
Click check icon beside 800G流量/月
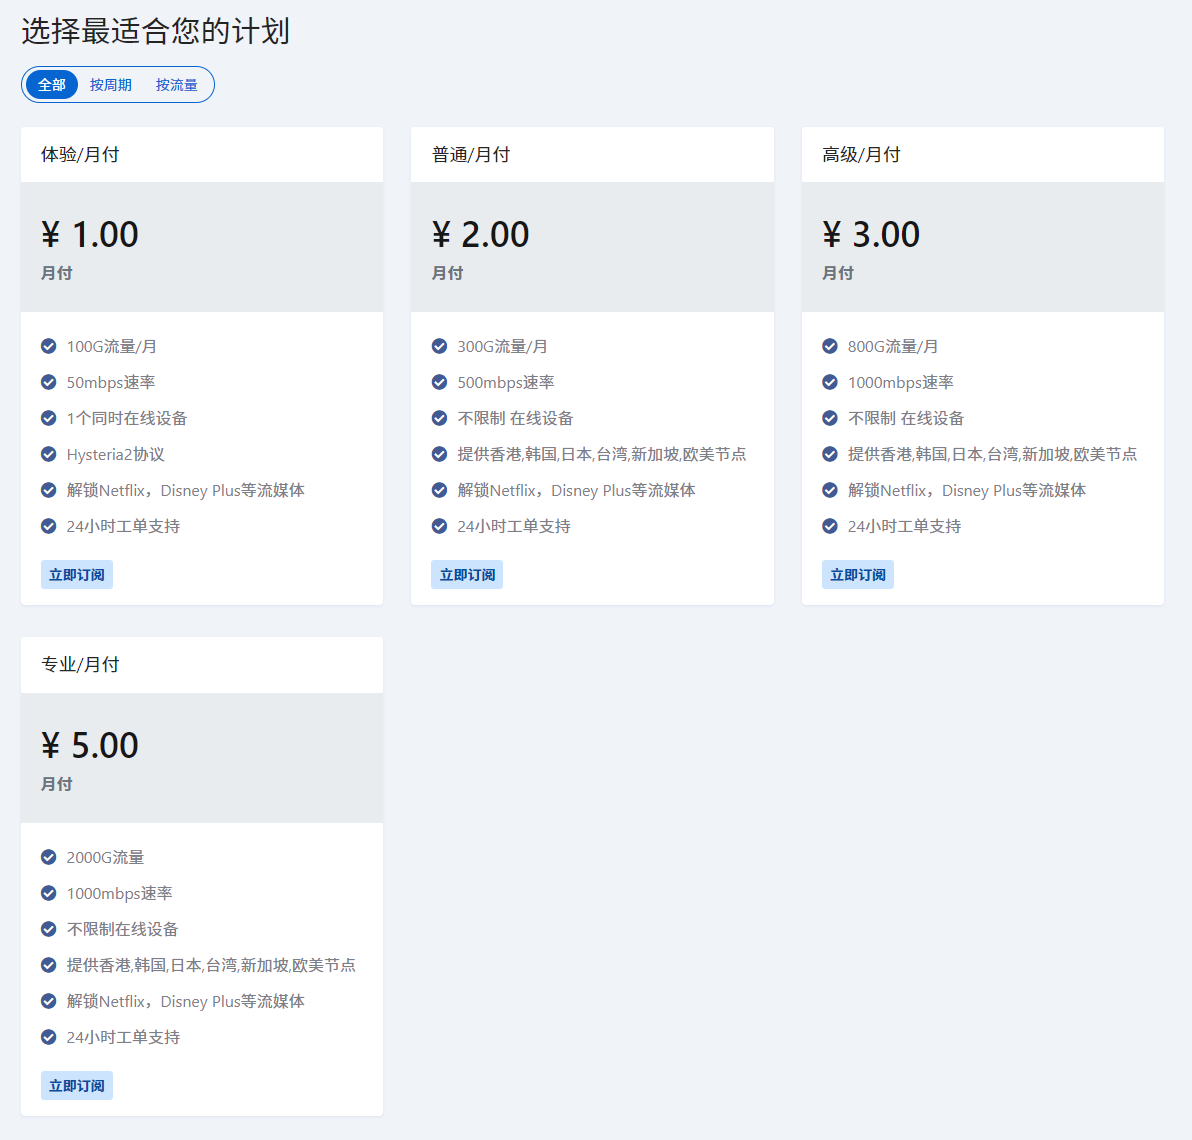[x=830, y=347]
